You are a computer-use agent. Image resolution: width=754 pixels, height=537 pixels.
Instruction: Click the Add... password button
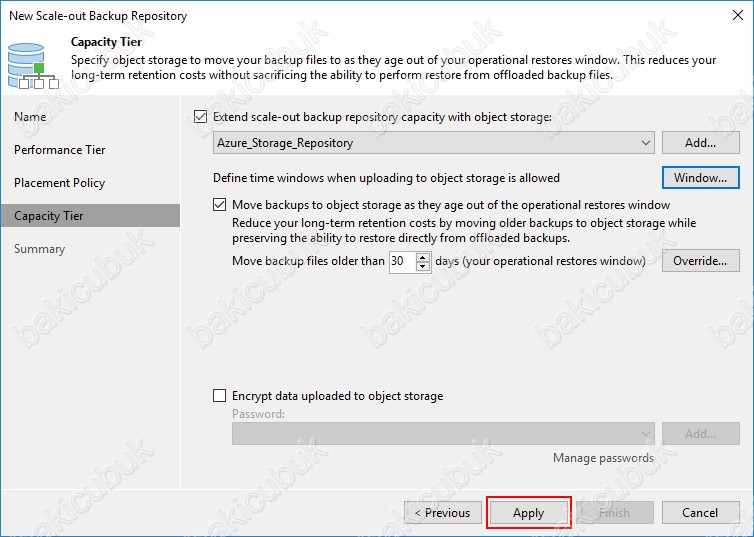tap(701, 434)
